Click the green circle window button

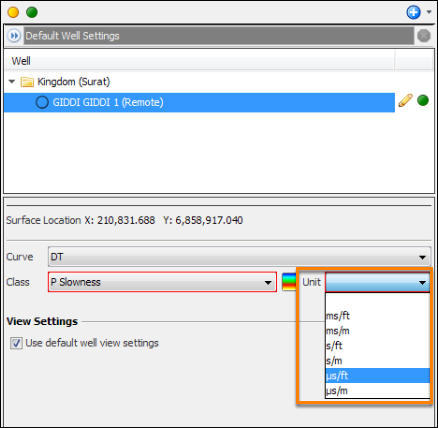point(32,12)
